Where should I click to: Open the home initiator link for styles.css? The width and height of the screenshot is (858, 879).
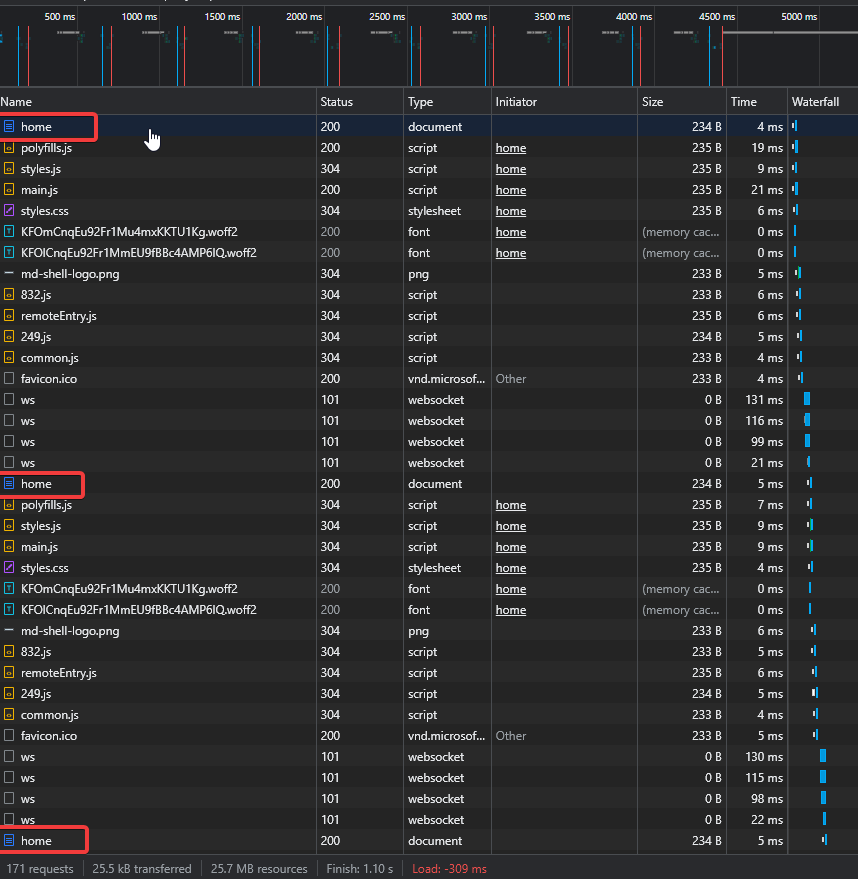[x=511, y=211]
